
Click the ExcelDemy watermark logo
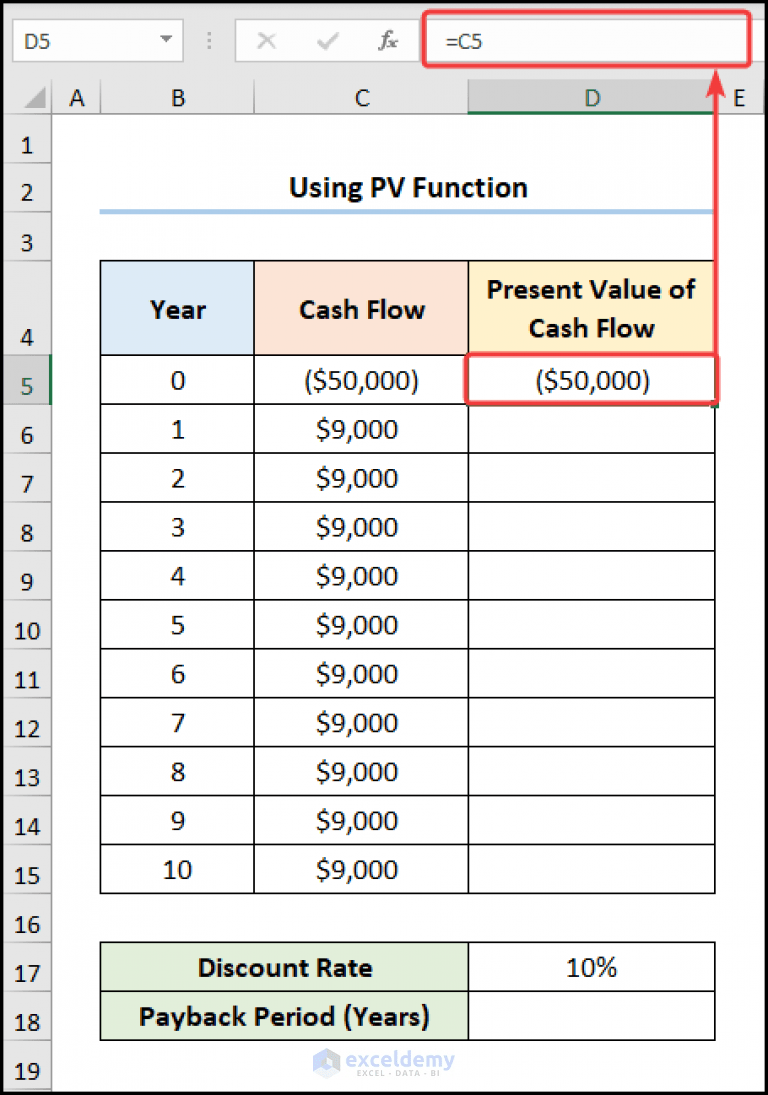point(384,1062)
